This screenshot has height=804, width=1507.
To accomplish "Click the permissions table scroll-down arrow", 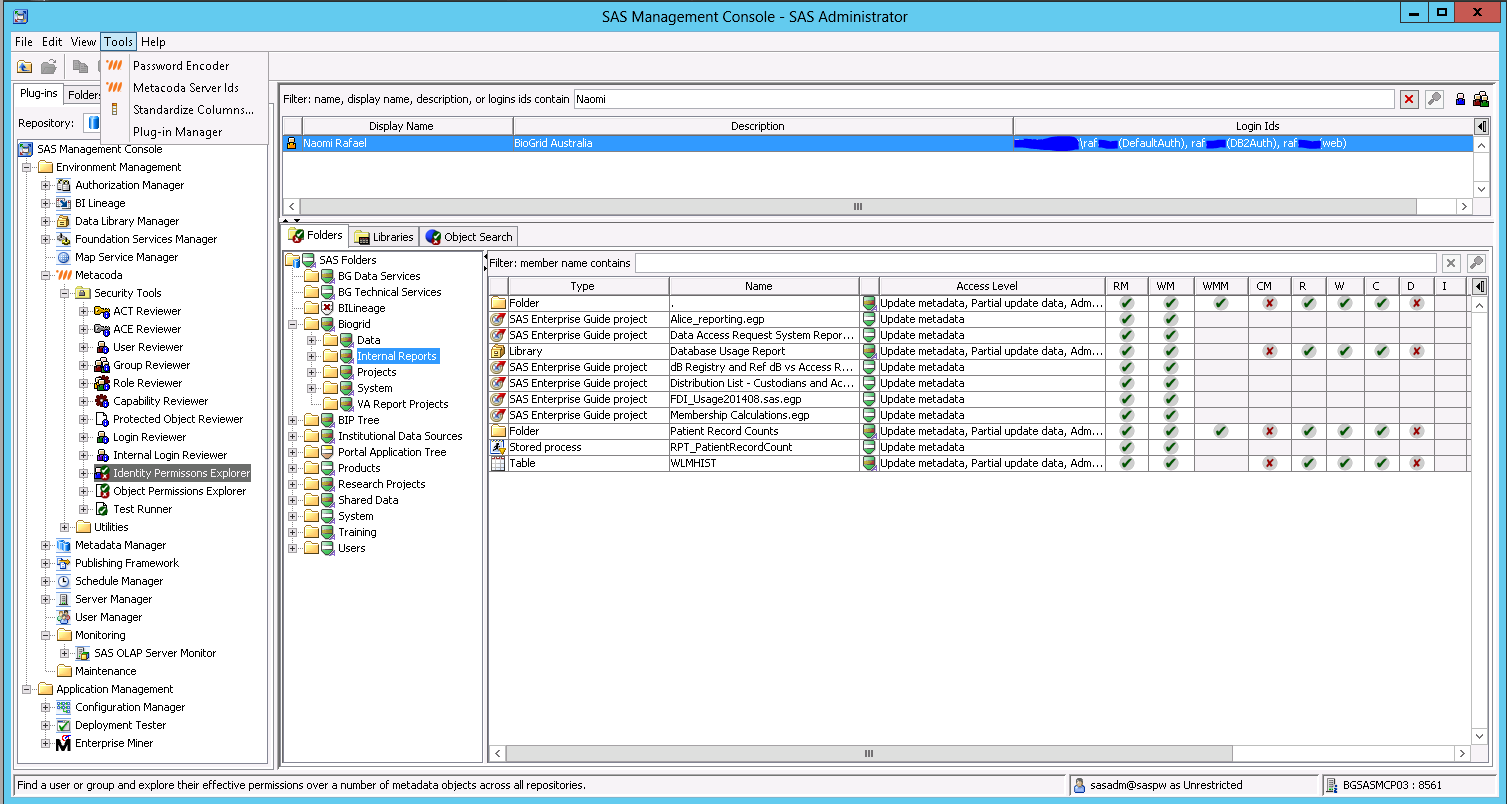I will pyautogui.click(x=1481, y=736).
